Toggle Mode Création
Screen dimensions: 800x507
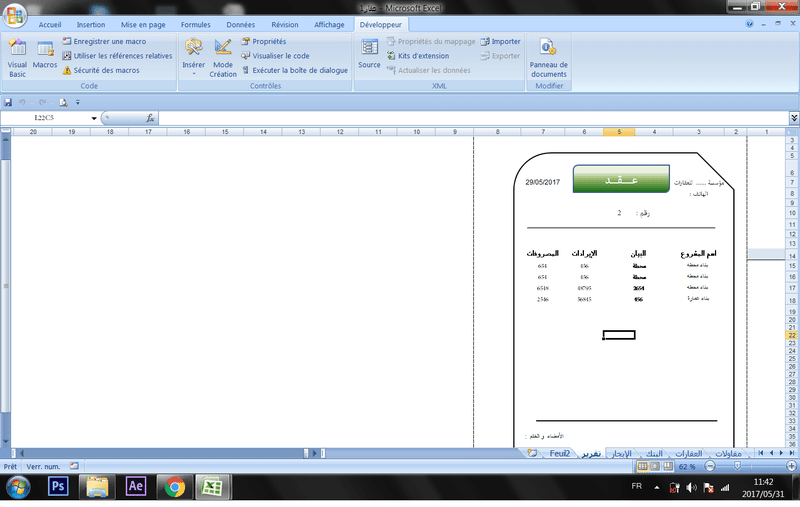tap(222, 55)
